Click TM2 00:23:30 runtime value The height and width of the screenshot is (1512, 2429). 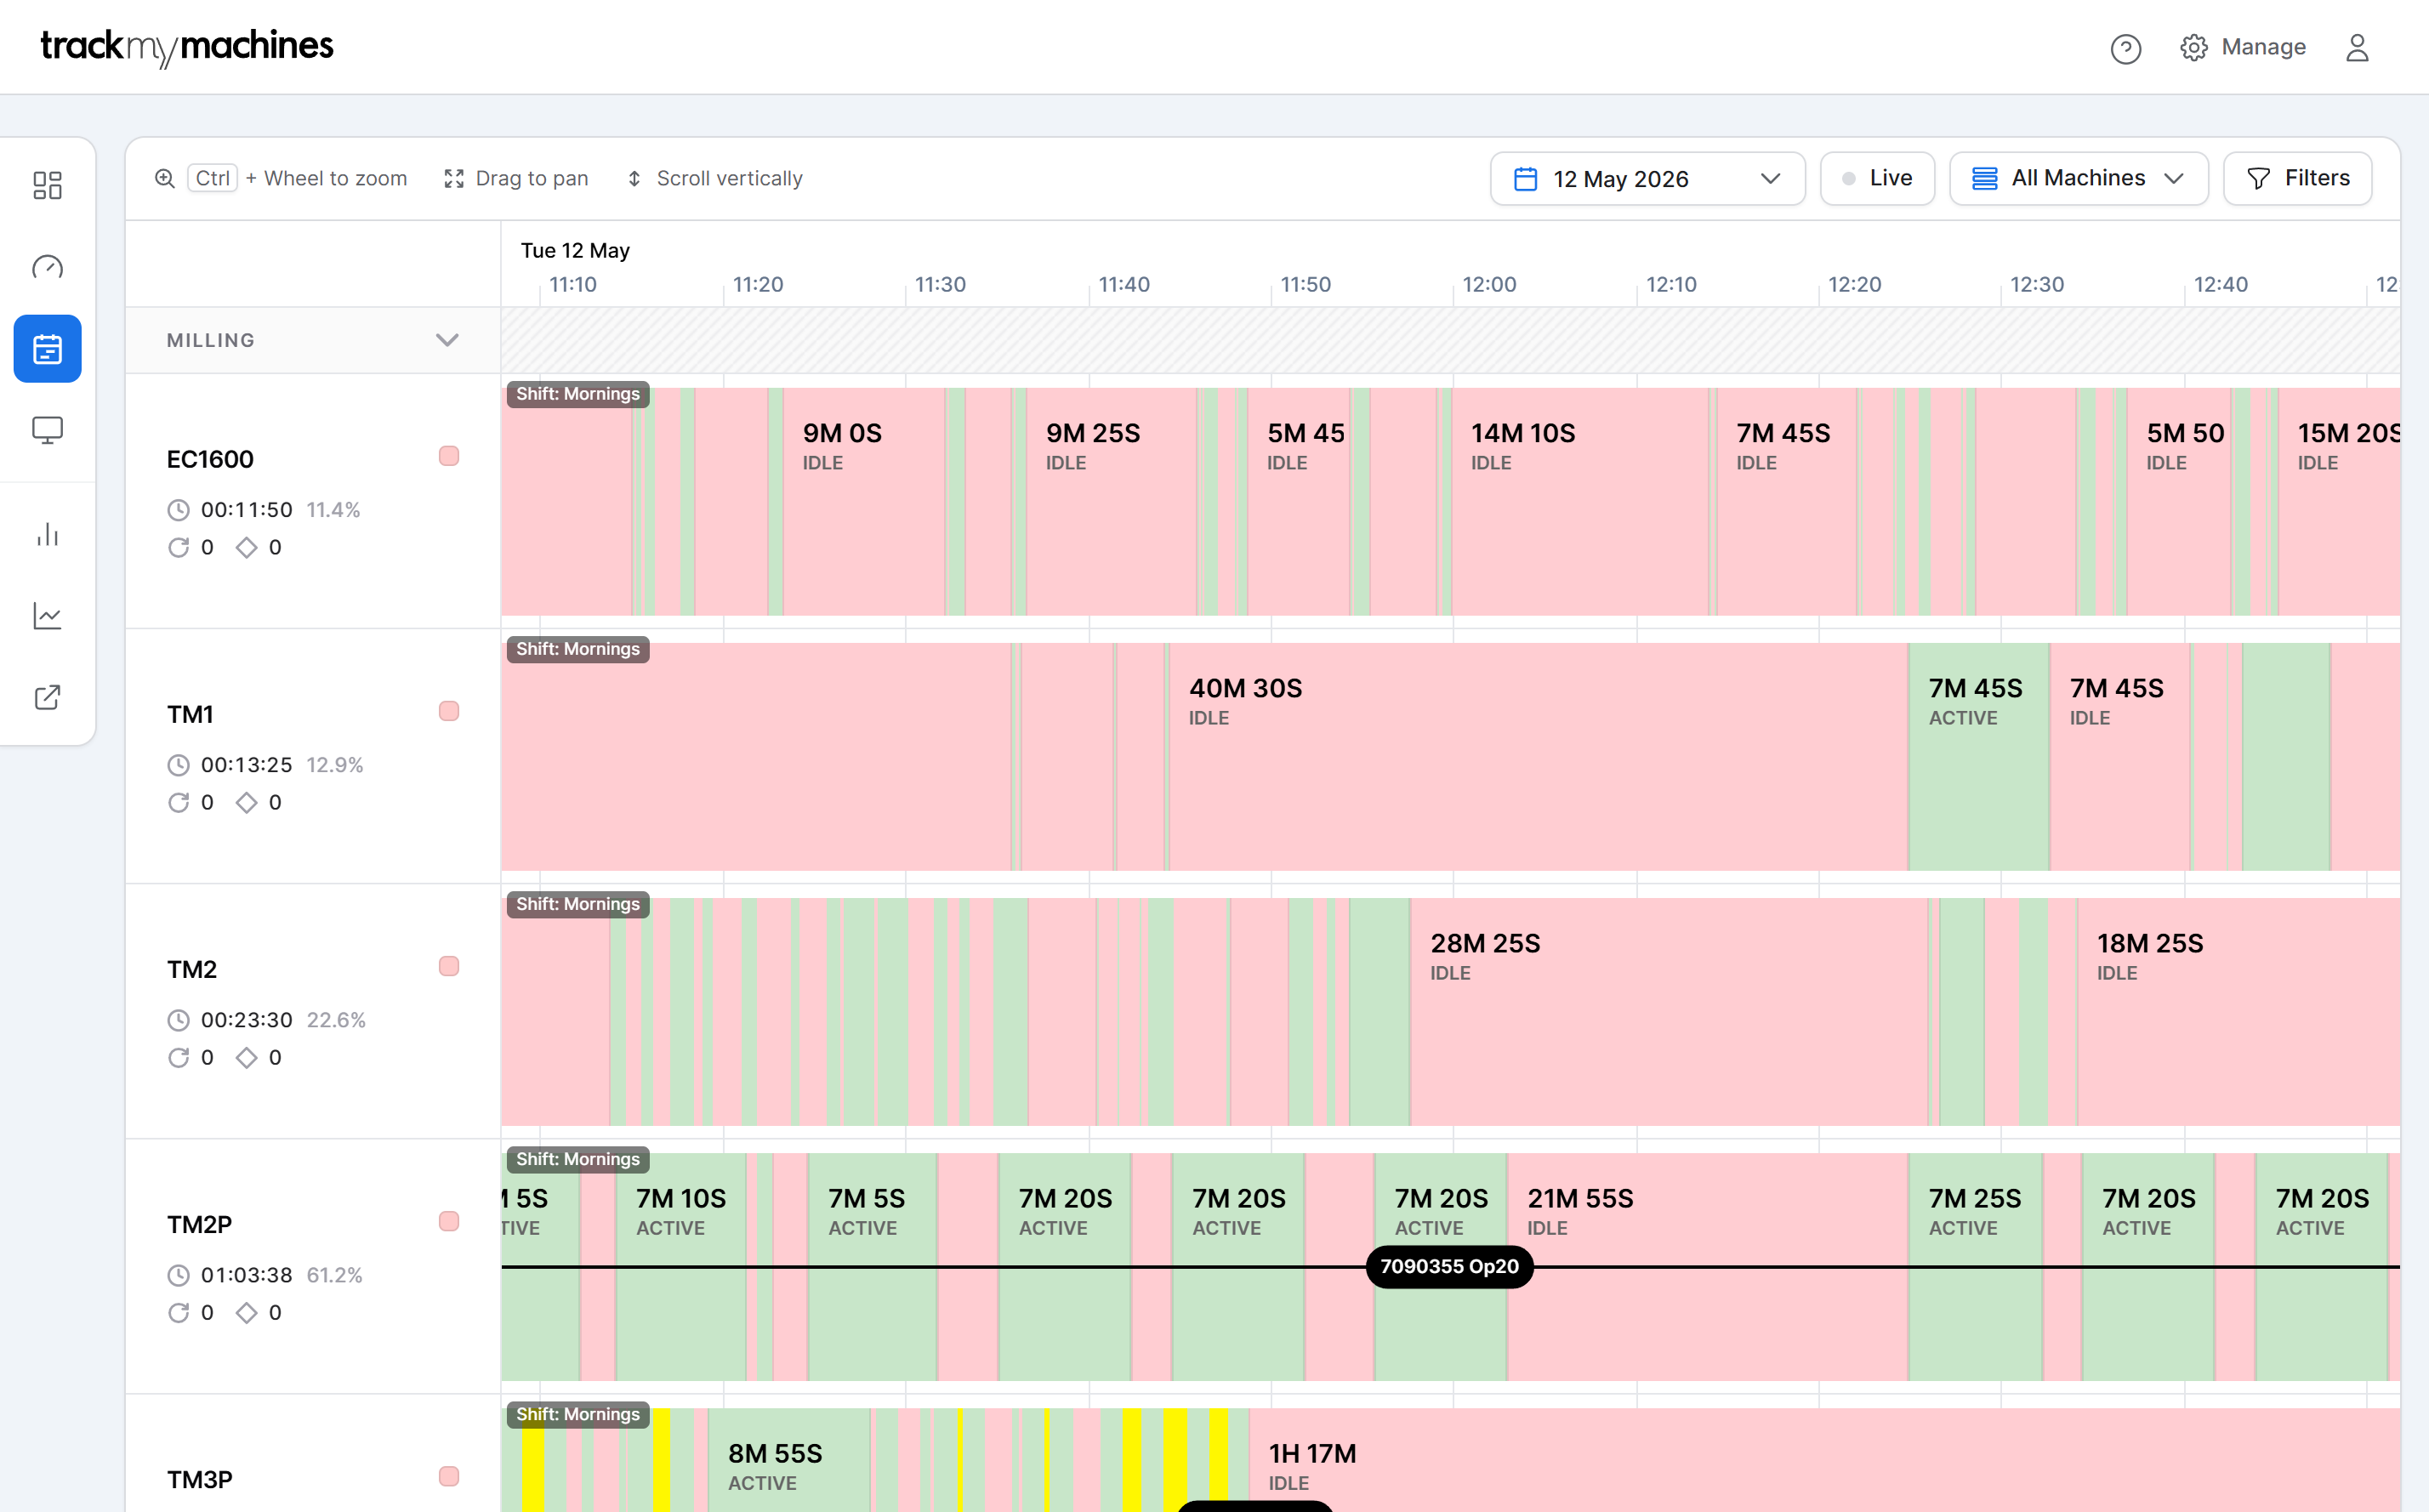pyautogui.click(x=246, y=1020)
